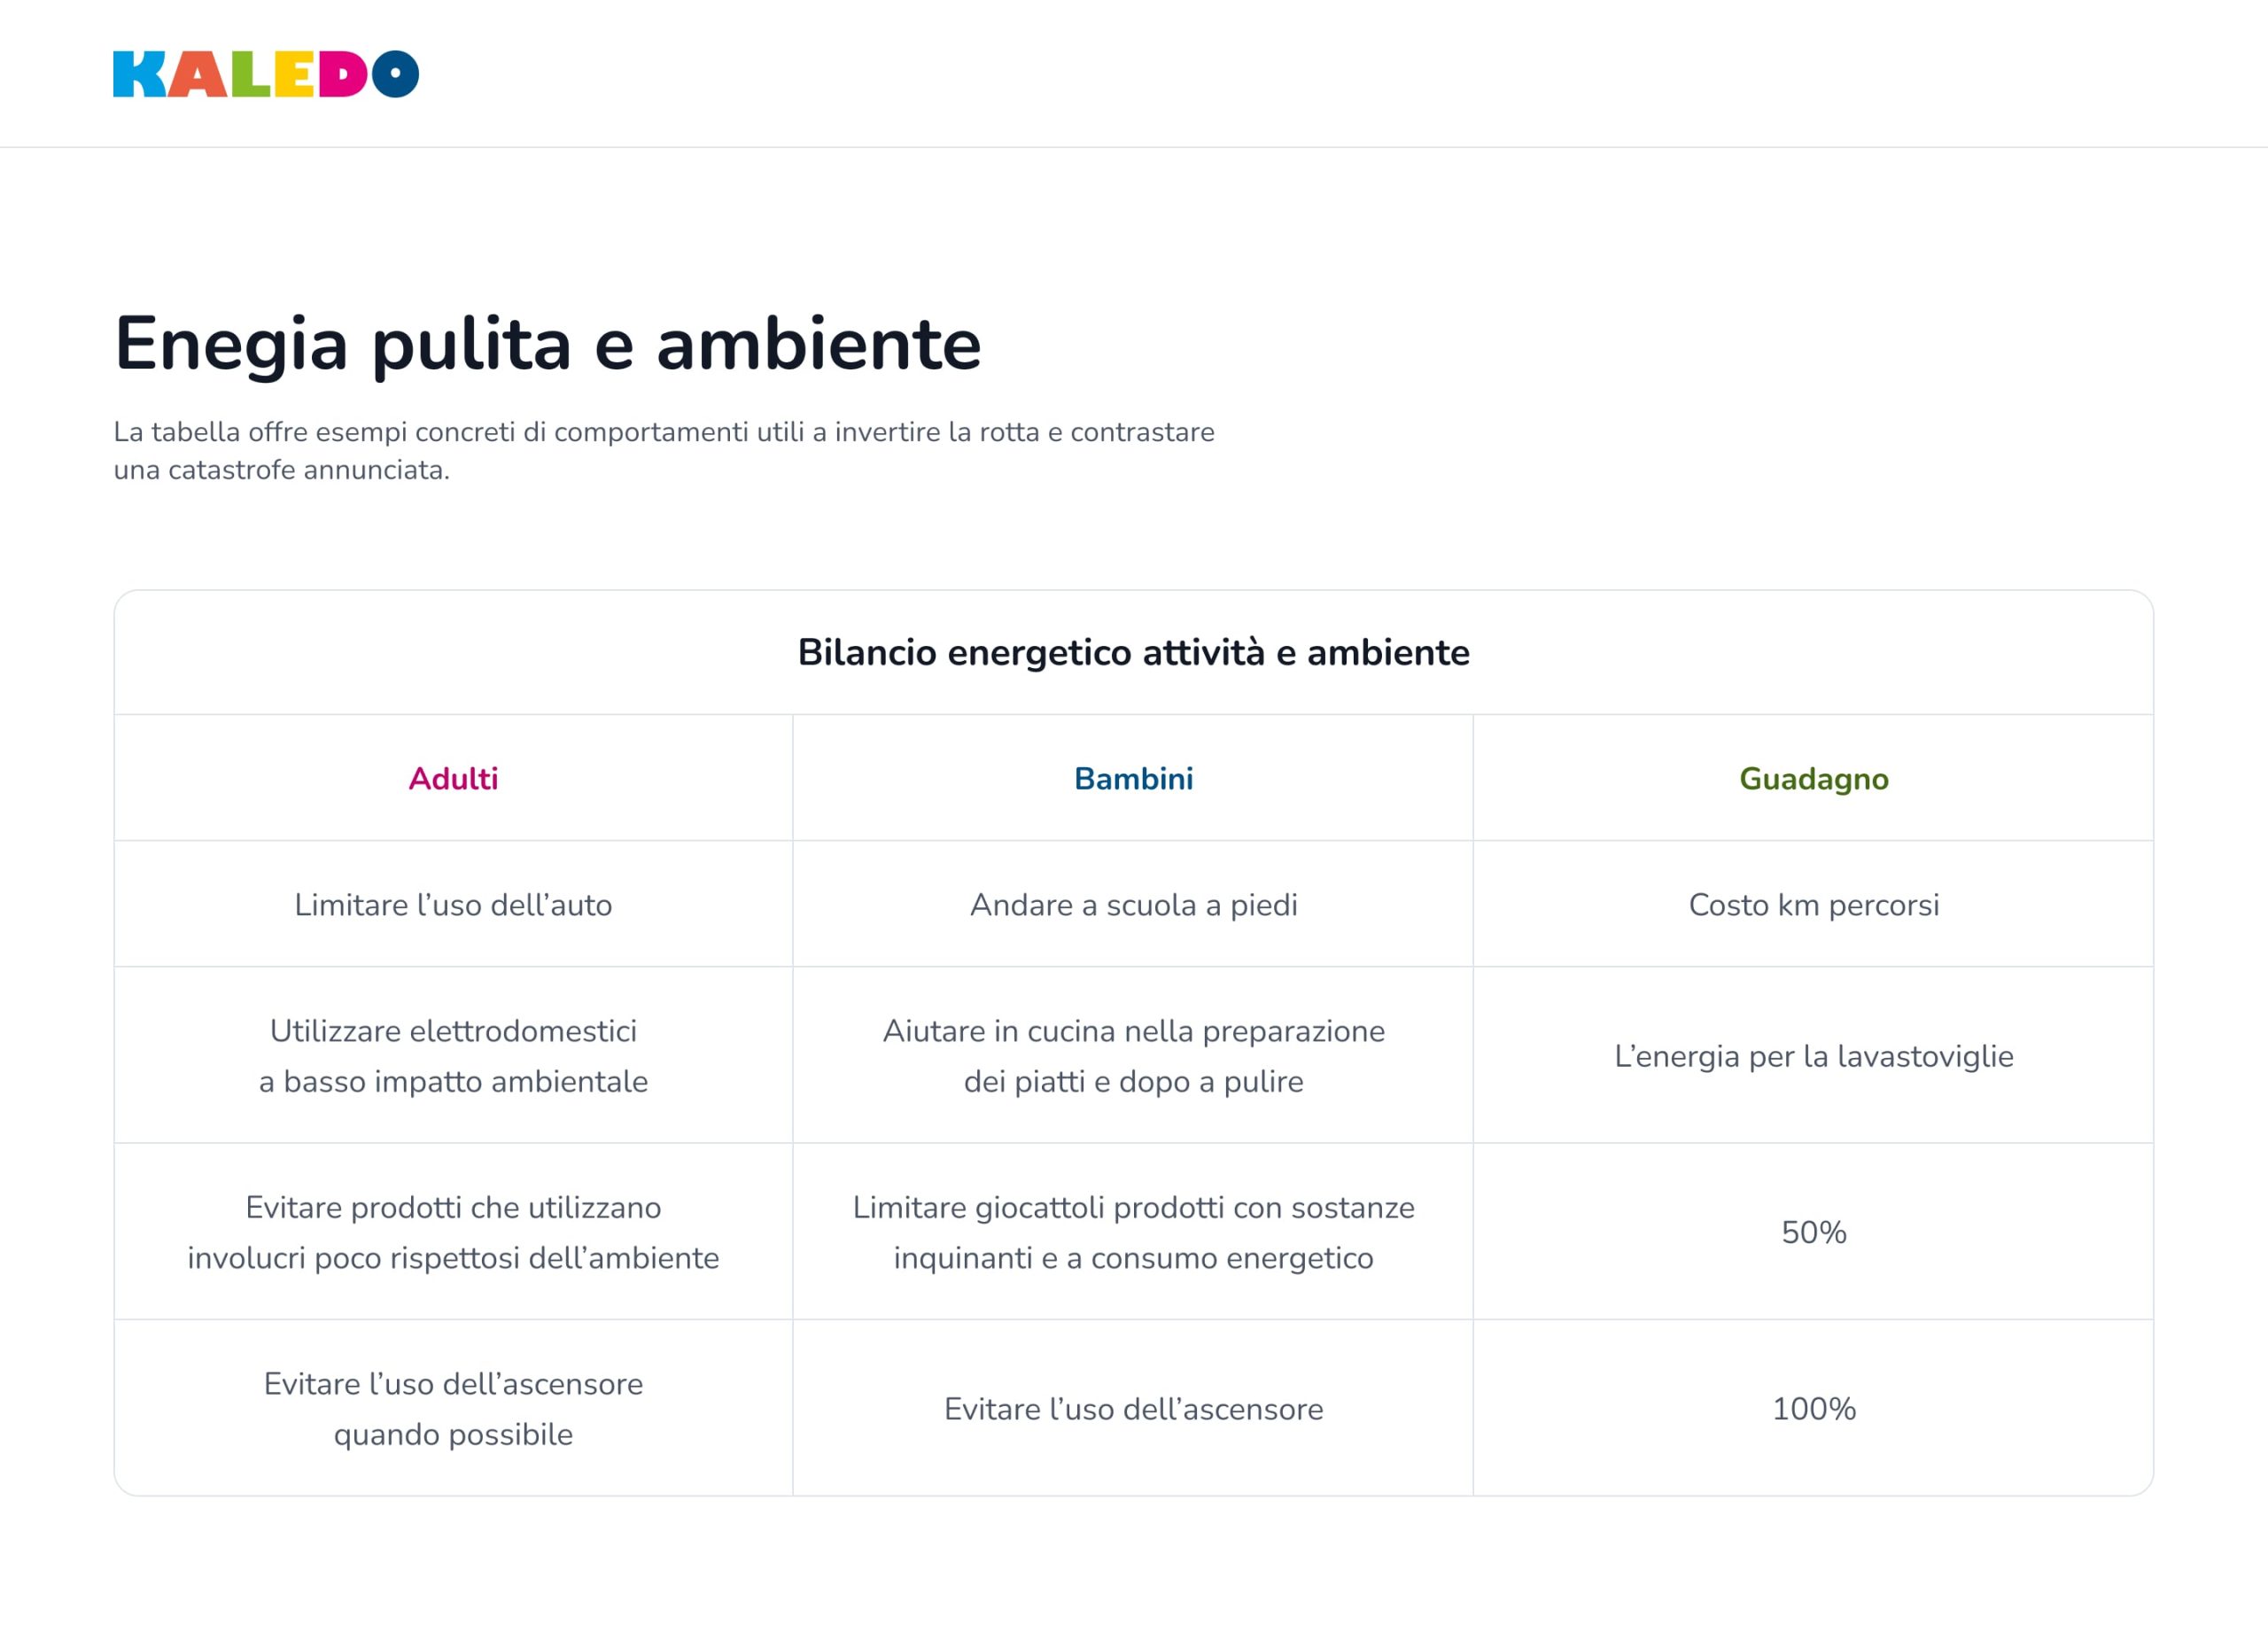Click the Kaledo logo
Screen dimensions: 2268x1648
pyautogui.click(x=266, y=74)
